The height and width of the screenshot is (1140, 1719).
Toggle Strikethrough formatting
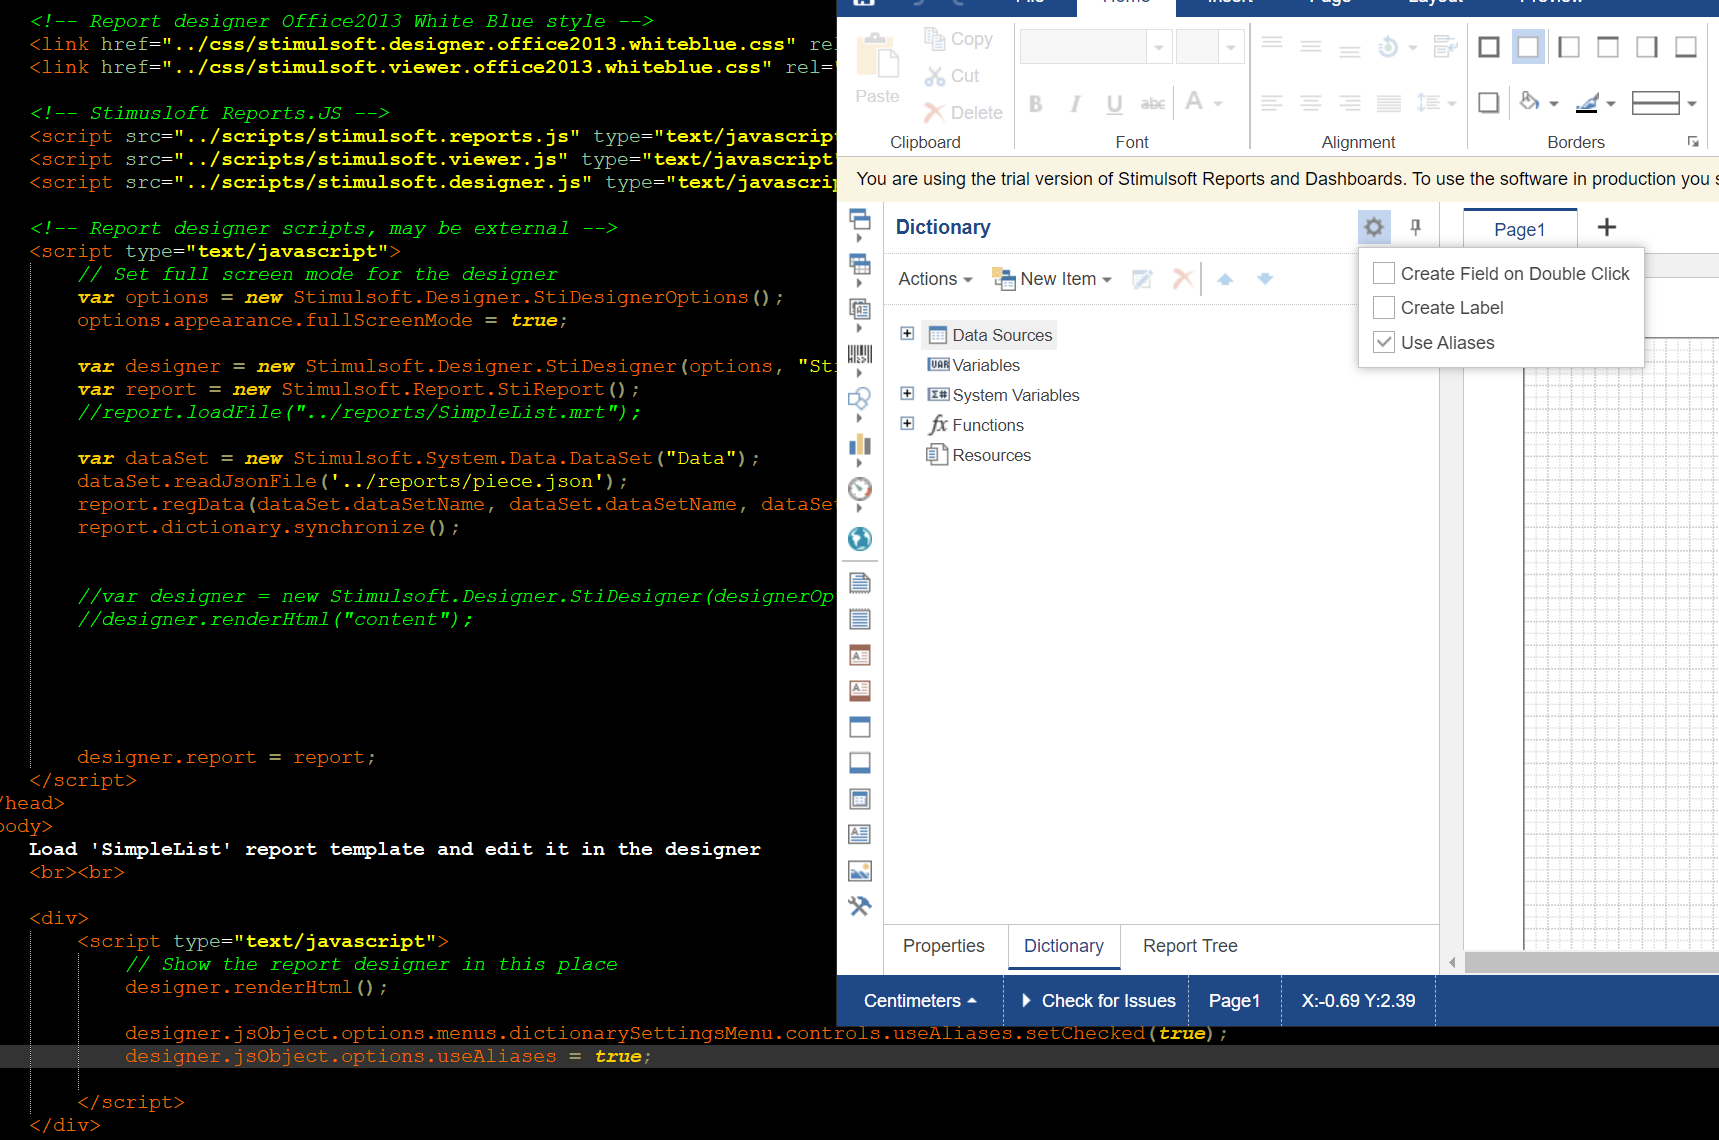pyautogui.click(x=1153, y=103)
